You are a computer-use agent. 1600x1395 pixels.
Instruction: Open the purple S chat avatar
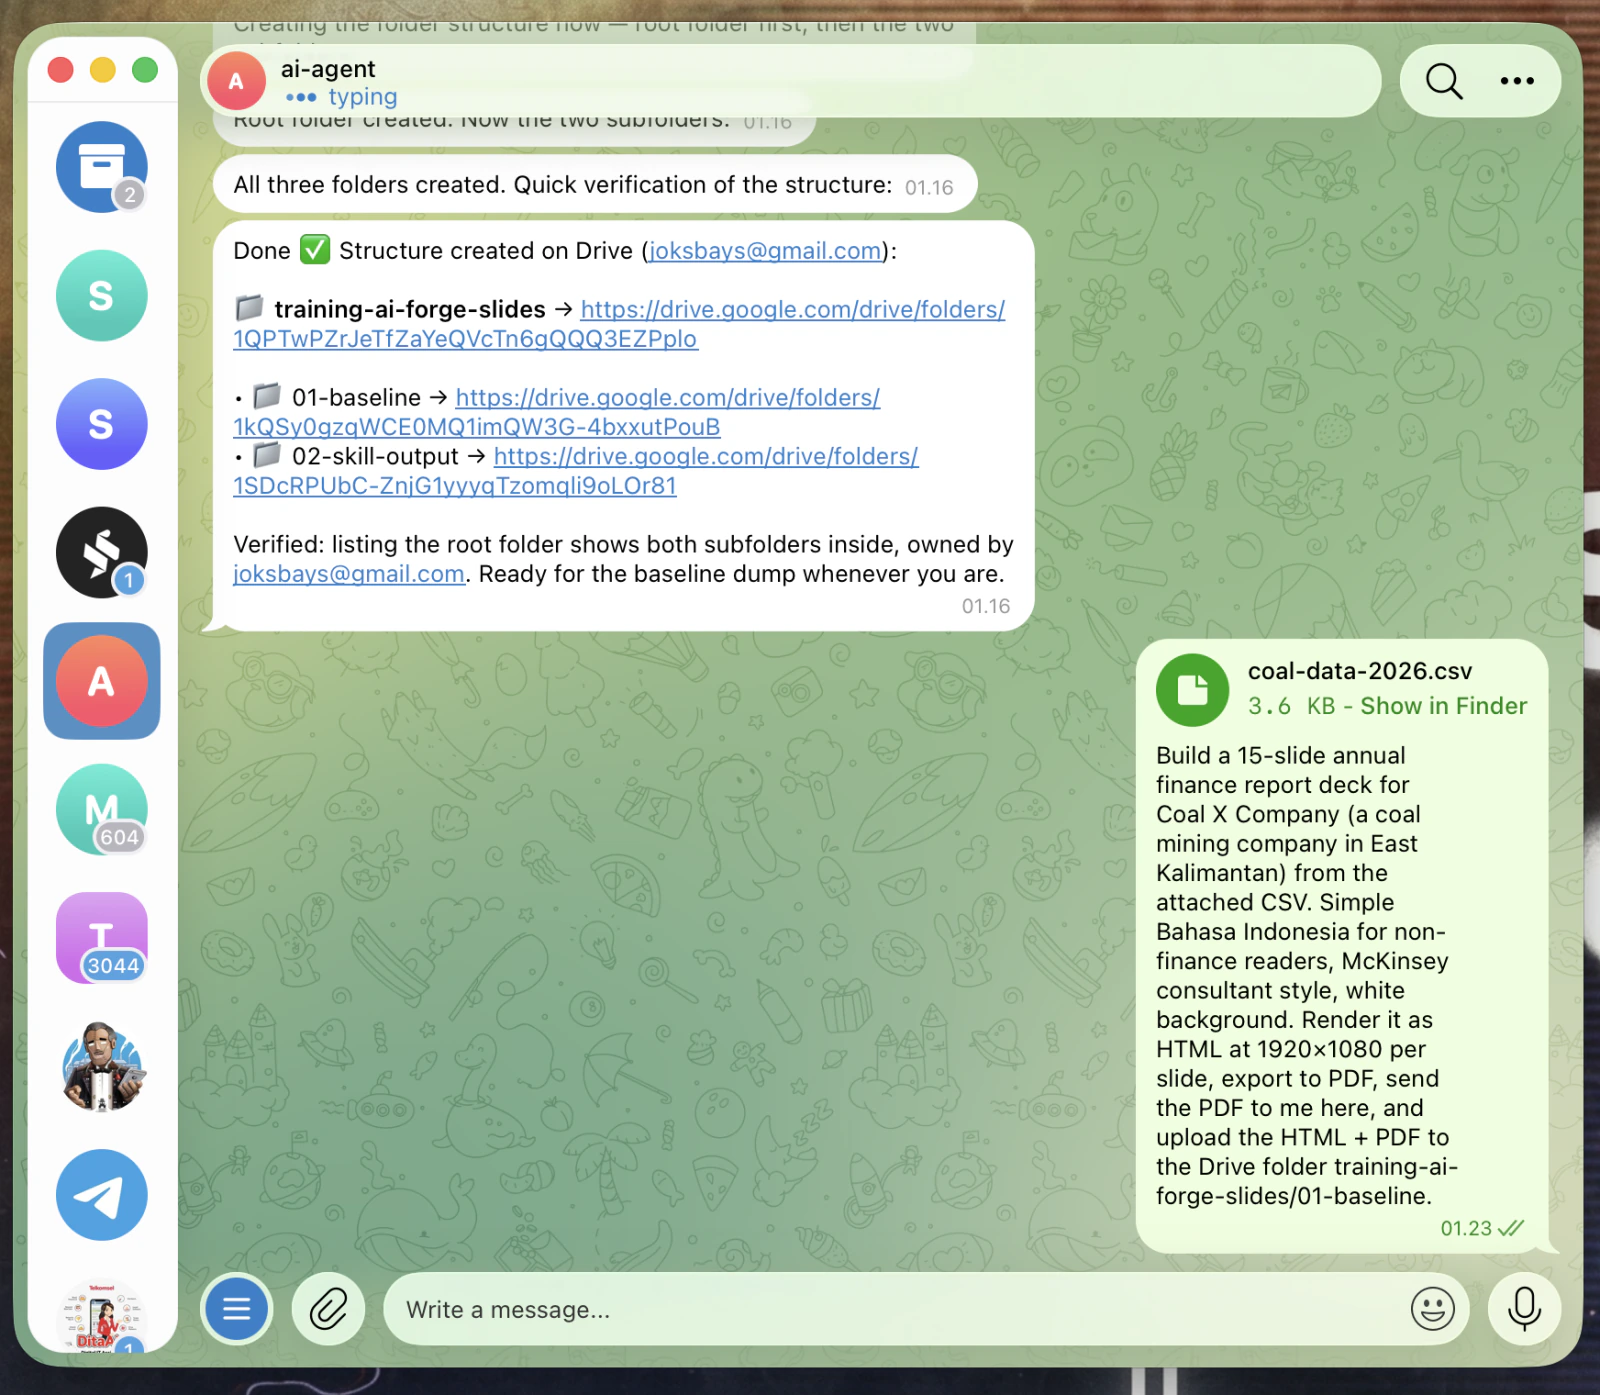pos(101,424)
